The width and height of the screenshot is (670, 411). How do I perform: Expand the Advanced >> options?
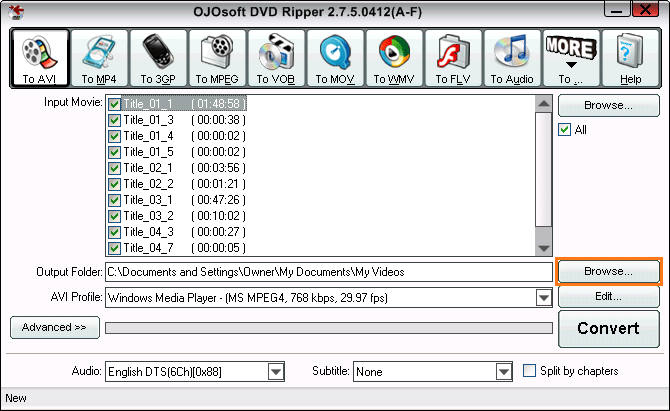(x=55, y=327)
